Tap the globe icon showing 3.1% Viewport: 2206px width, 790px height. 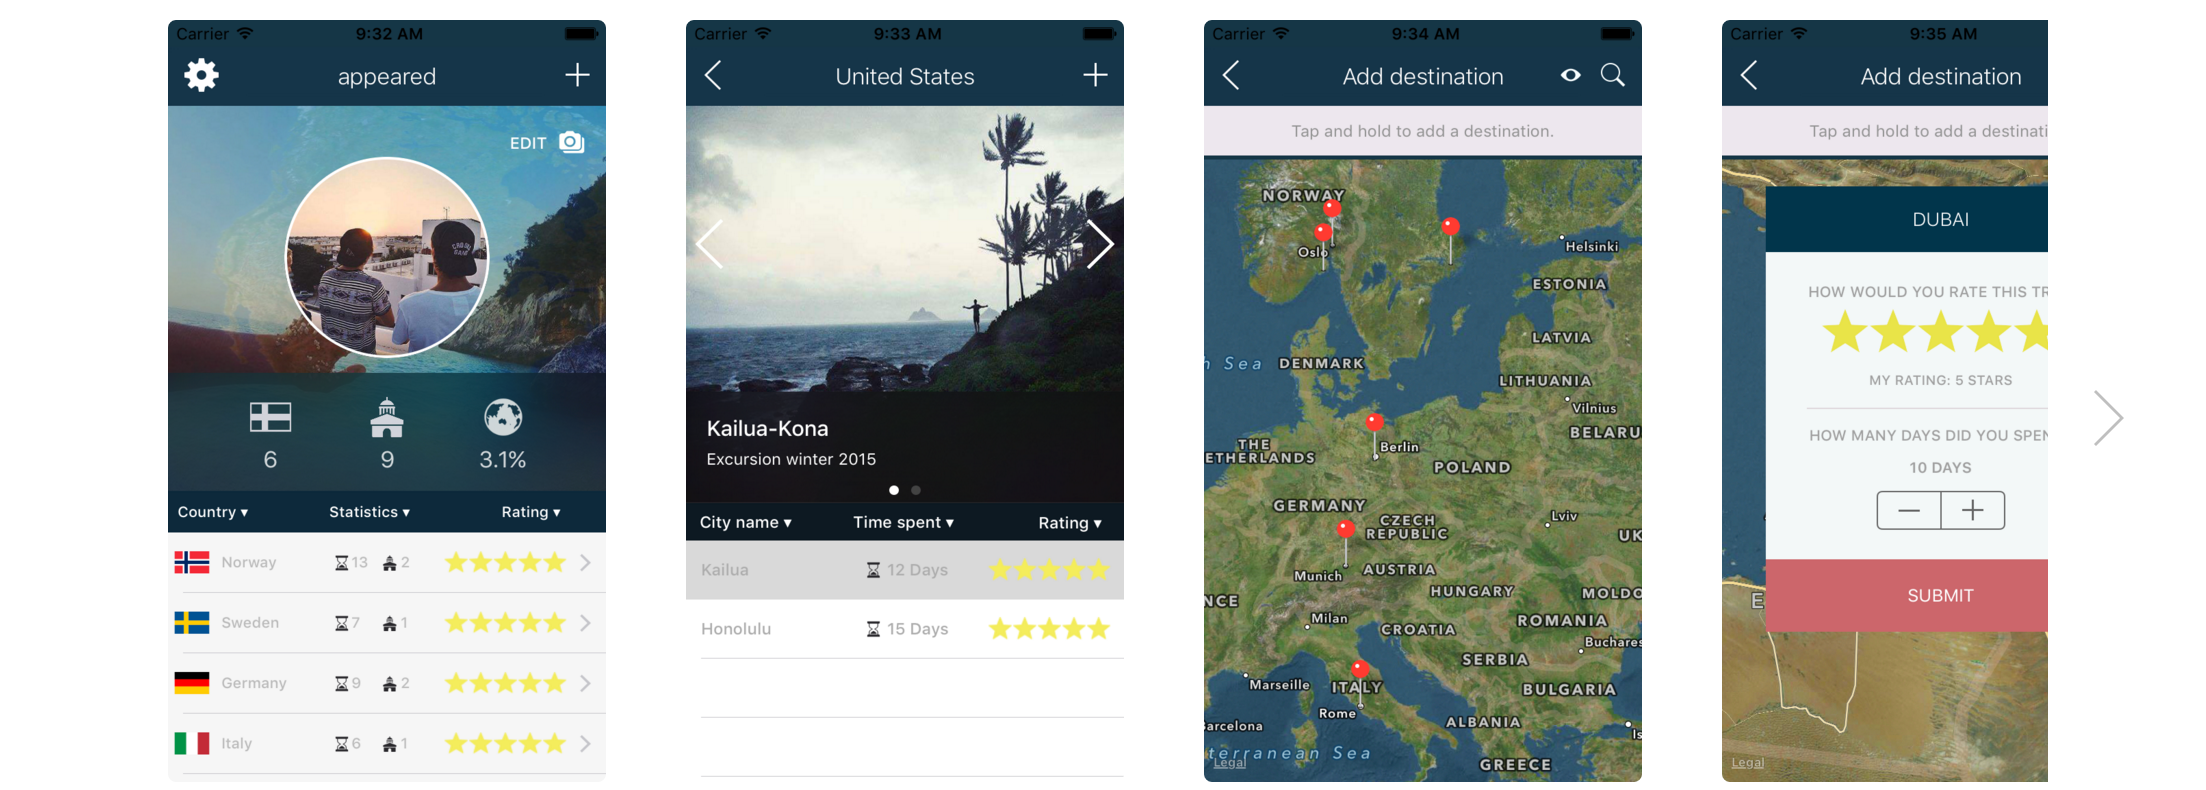click(503, 417)
